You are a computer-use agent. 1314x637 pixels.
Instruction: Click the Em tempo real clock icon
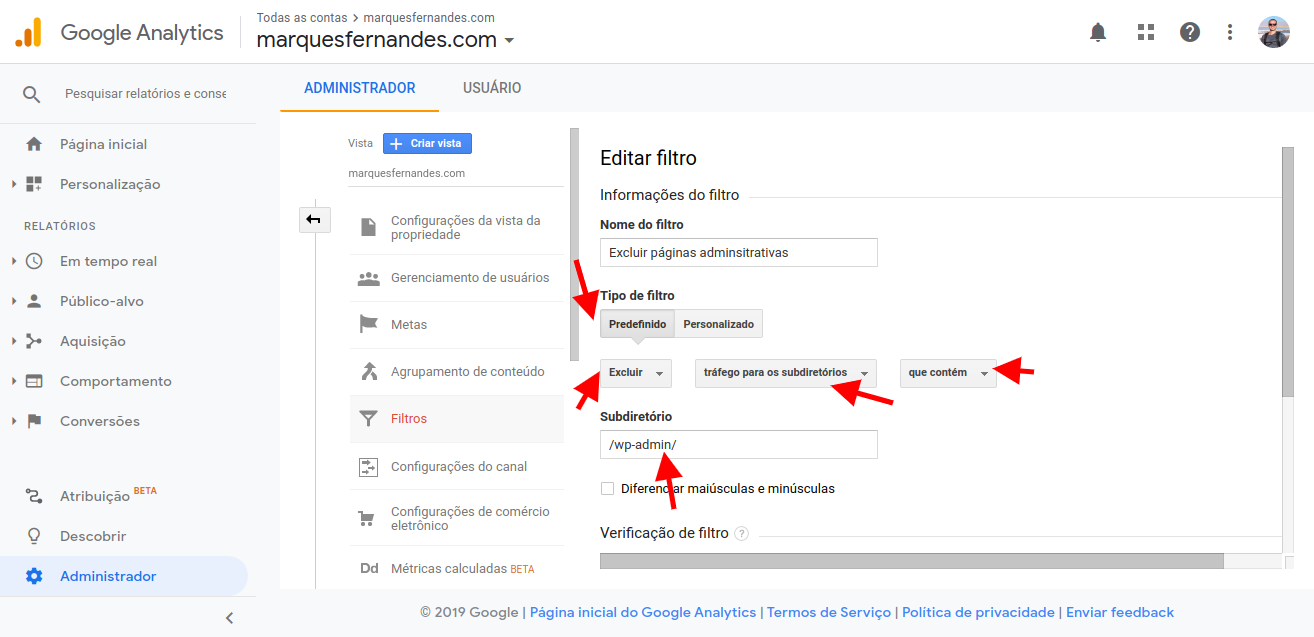[34, 261]
